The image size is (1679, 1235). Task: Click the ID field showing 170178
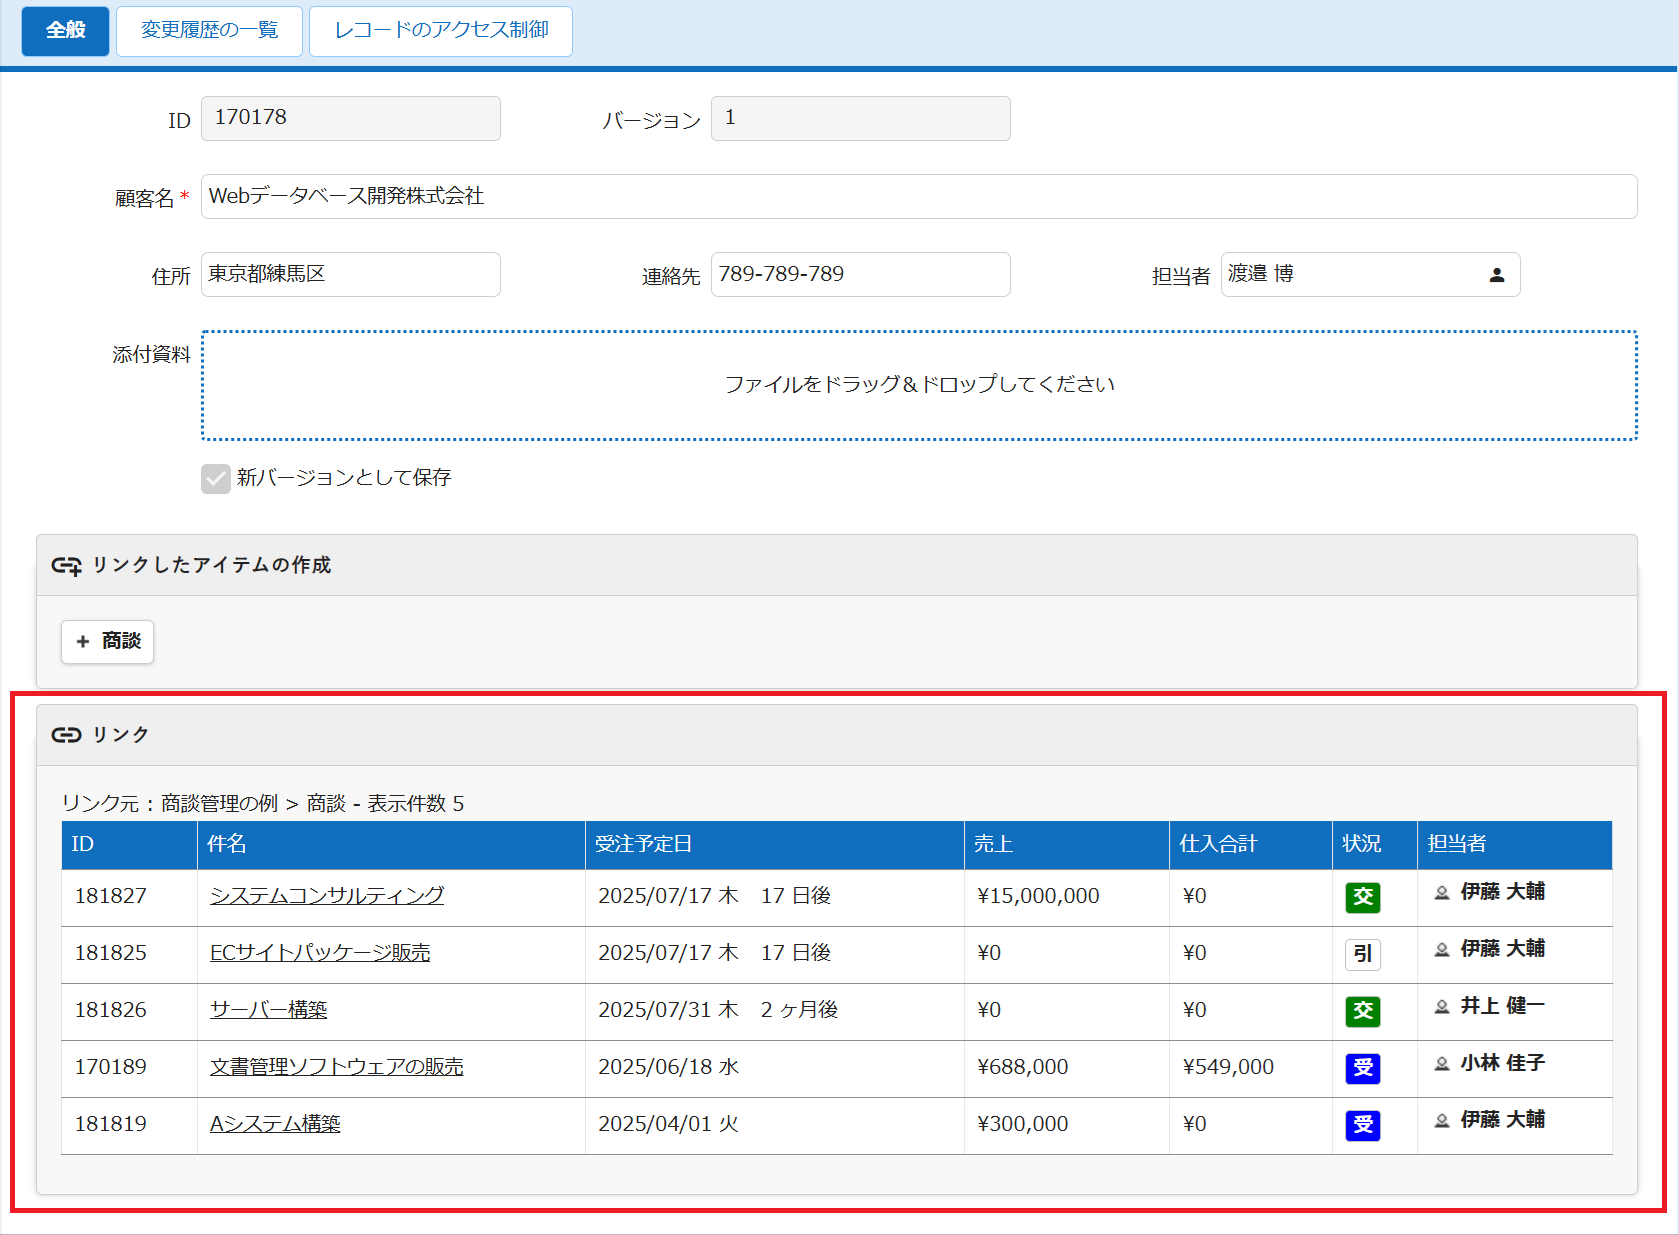coord(351,119)
